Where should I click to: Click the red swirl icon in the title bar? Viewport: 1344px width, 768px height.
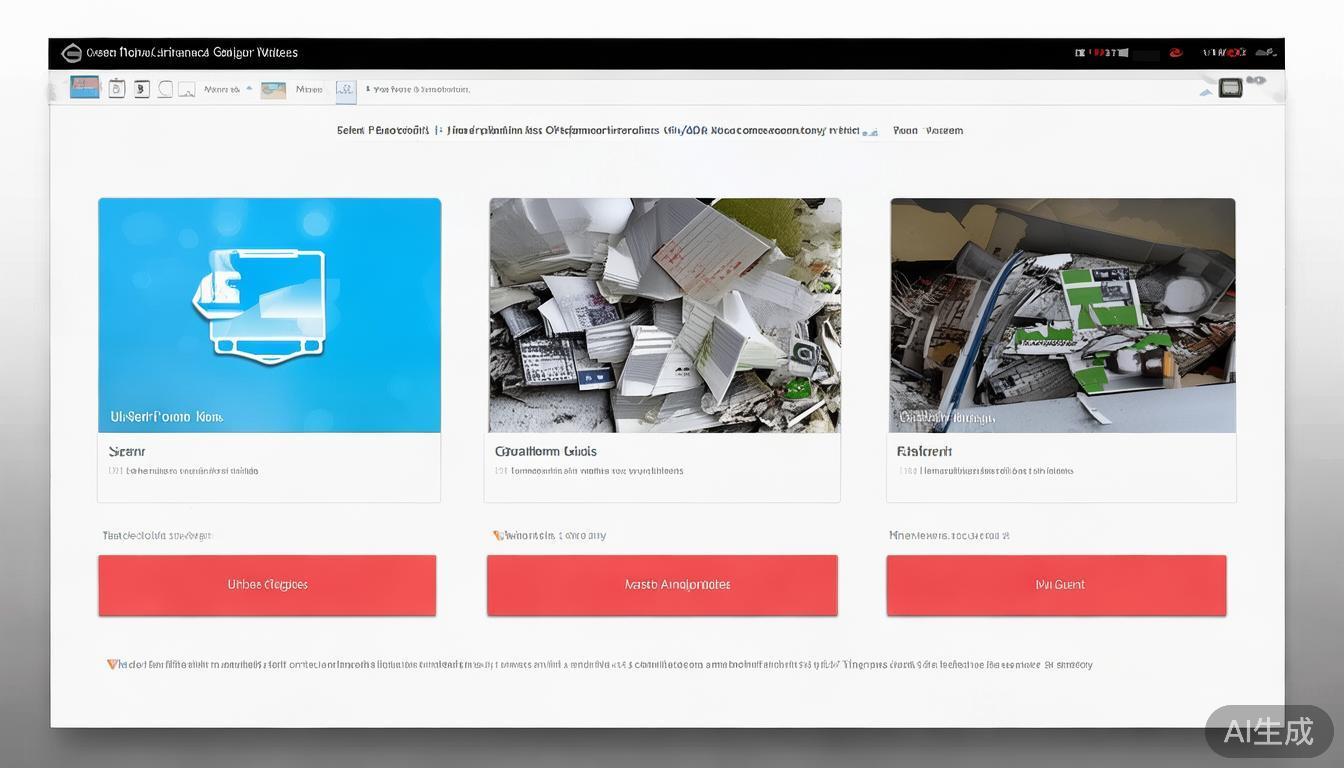[1176, 53]
